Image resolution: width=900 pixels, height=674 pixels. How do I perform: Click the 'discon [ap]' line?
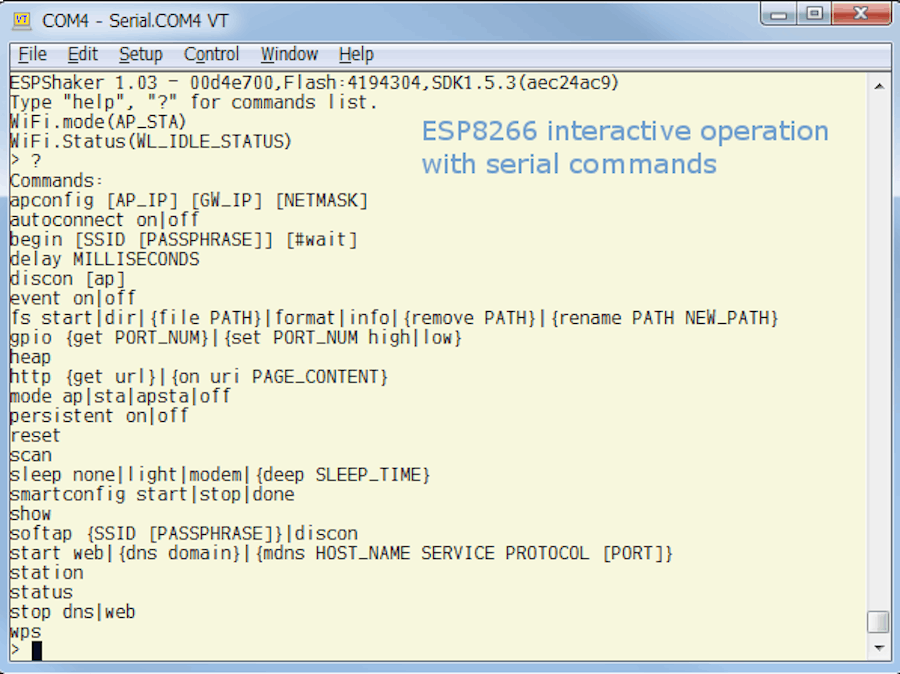pos(67,279)
